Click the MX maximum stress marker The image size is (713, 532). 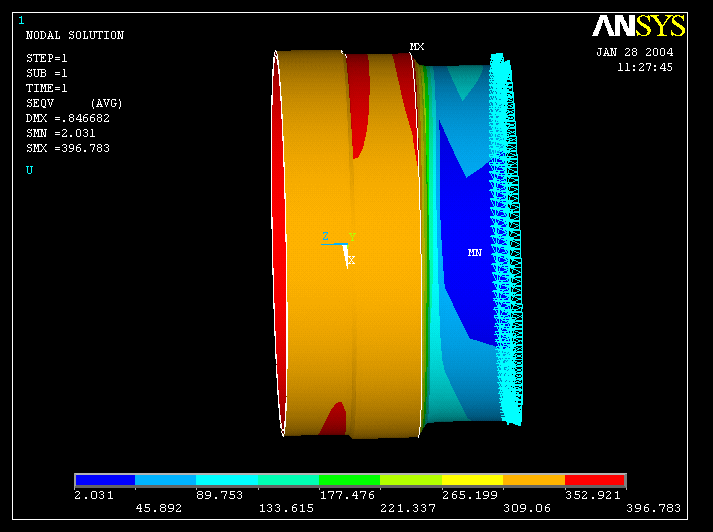[x=417, y=47]
